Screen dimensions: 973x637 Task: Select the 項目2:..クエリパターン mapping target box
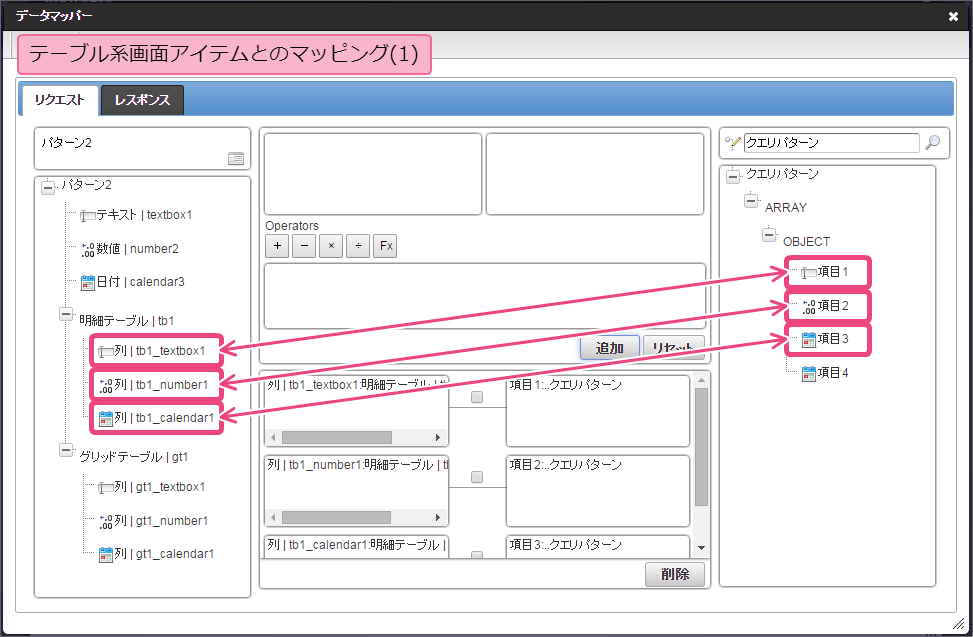tap(598, 491)
